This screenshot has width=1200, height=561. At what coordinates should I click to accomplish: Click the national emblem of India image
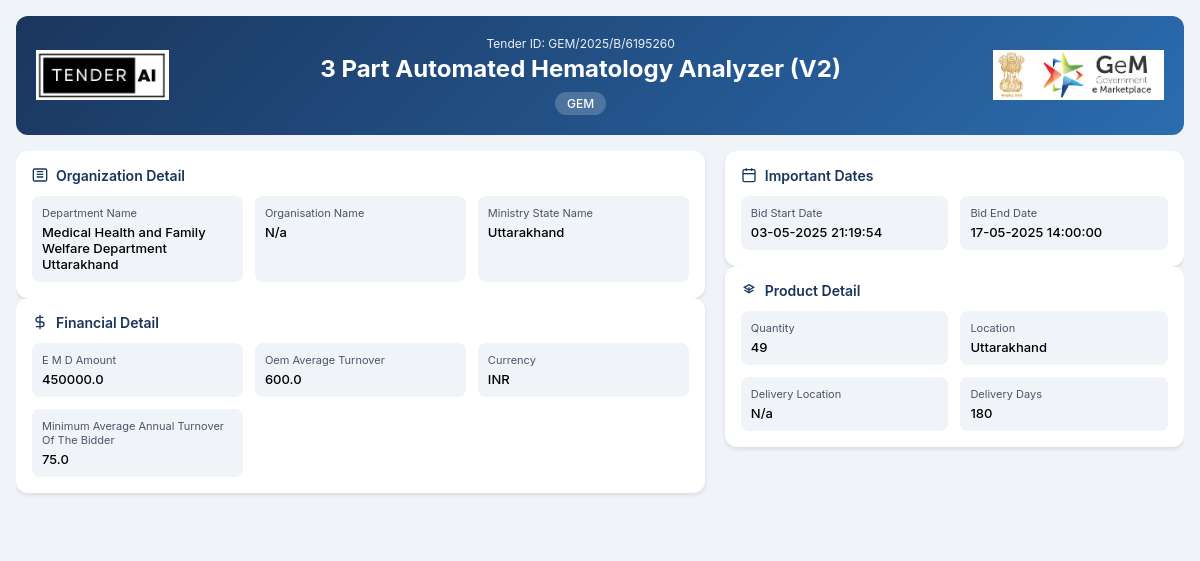click(1010, 75)
